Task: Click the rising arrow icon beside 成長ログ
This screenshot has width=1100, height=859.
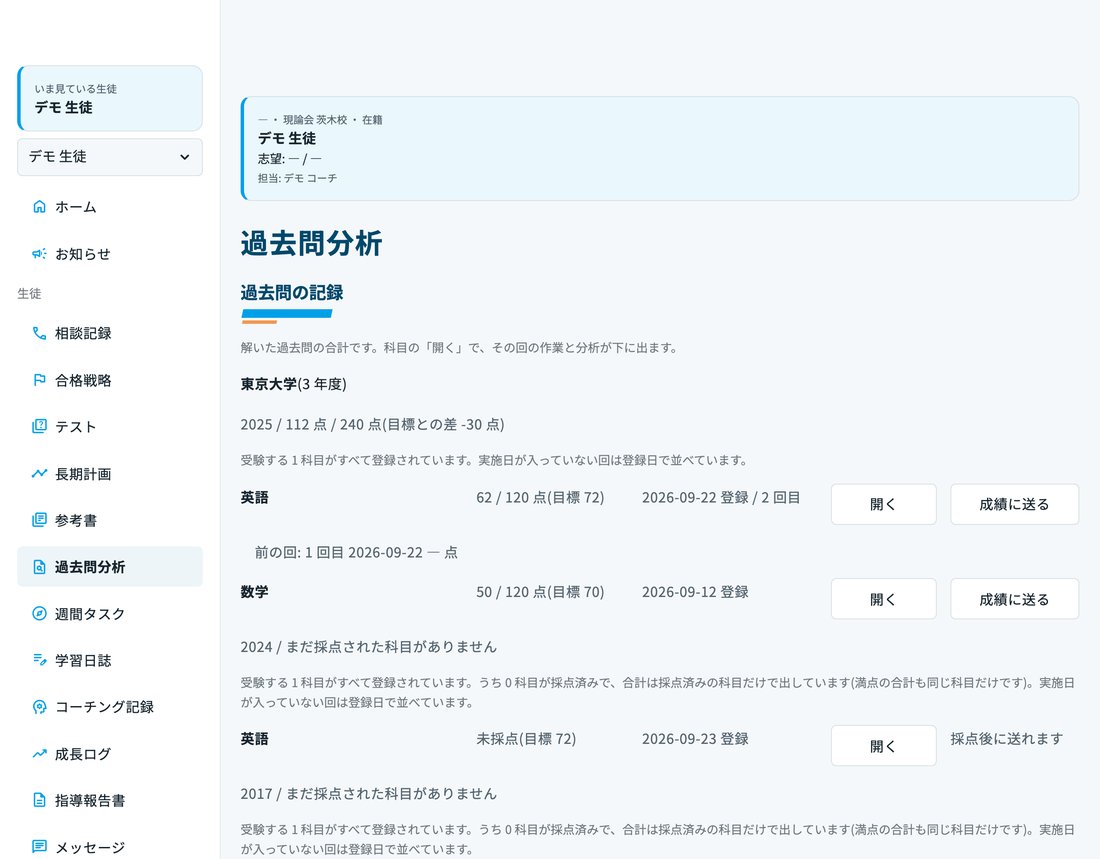Action: (39, 754)
